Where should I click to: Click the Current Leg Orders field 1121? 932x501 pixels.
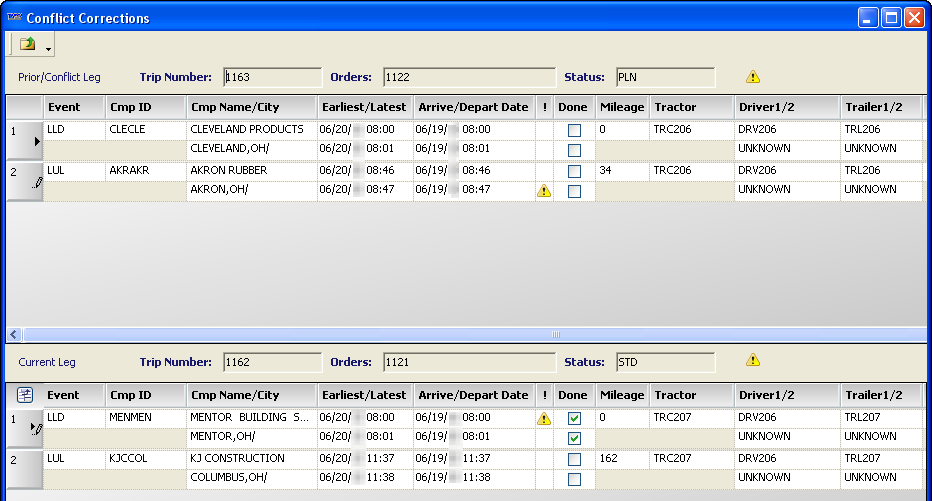click(469, 362)
